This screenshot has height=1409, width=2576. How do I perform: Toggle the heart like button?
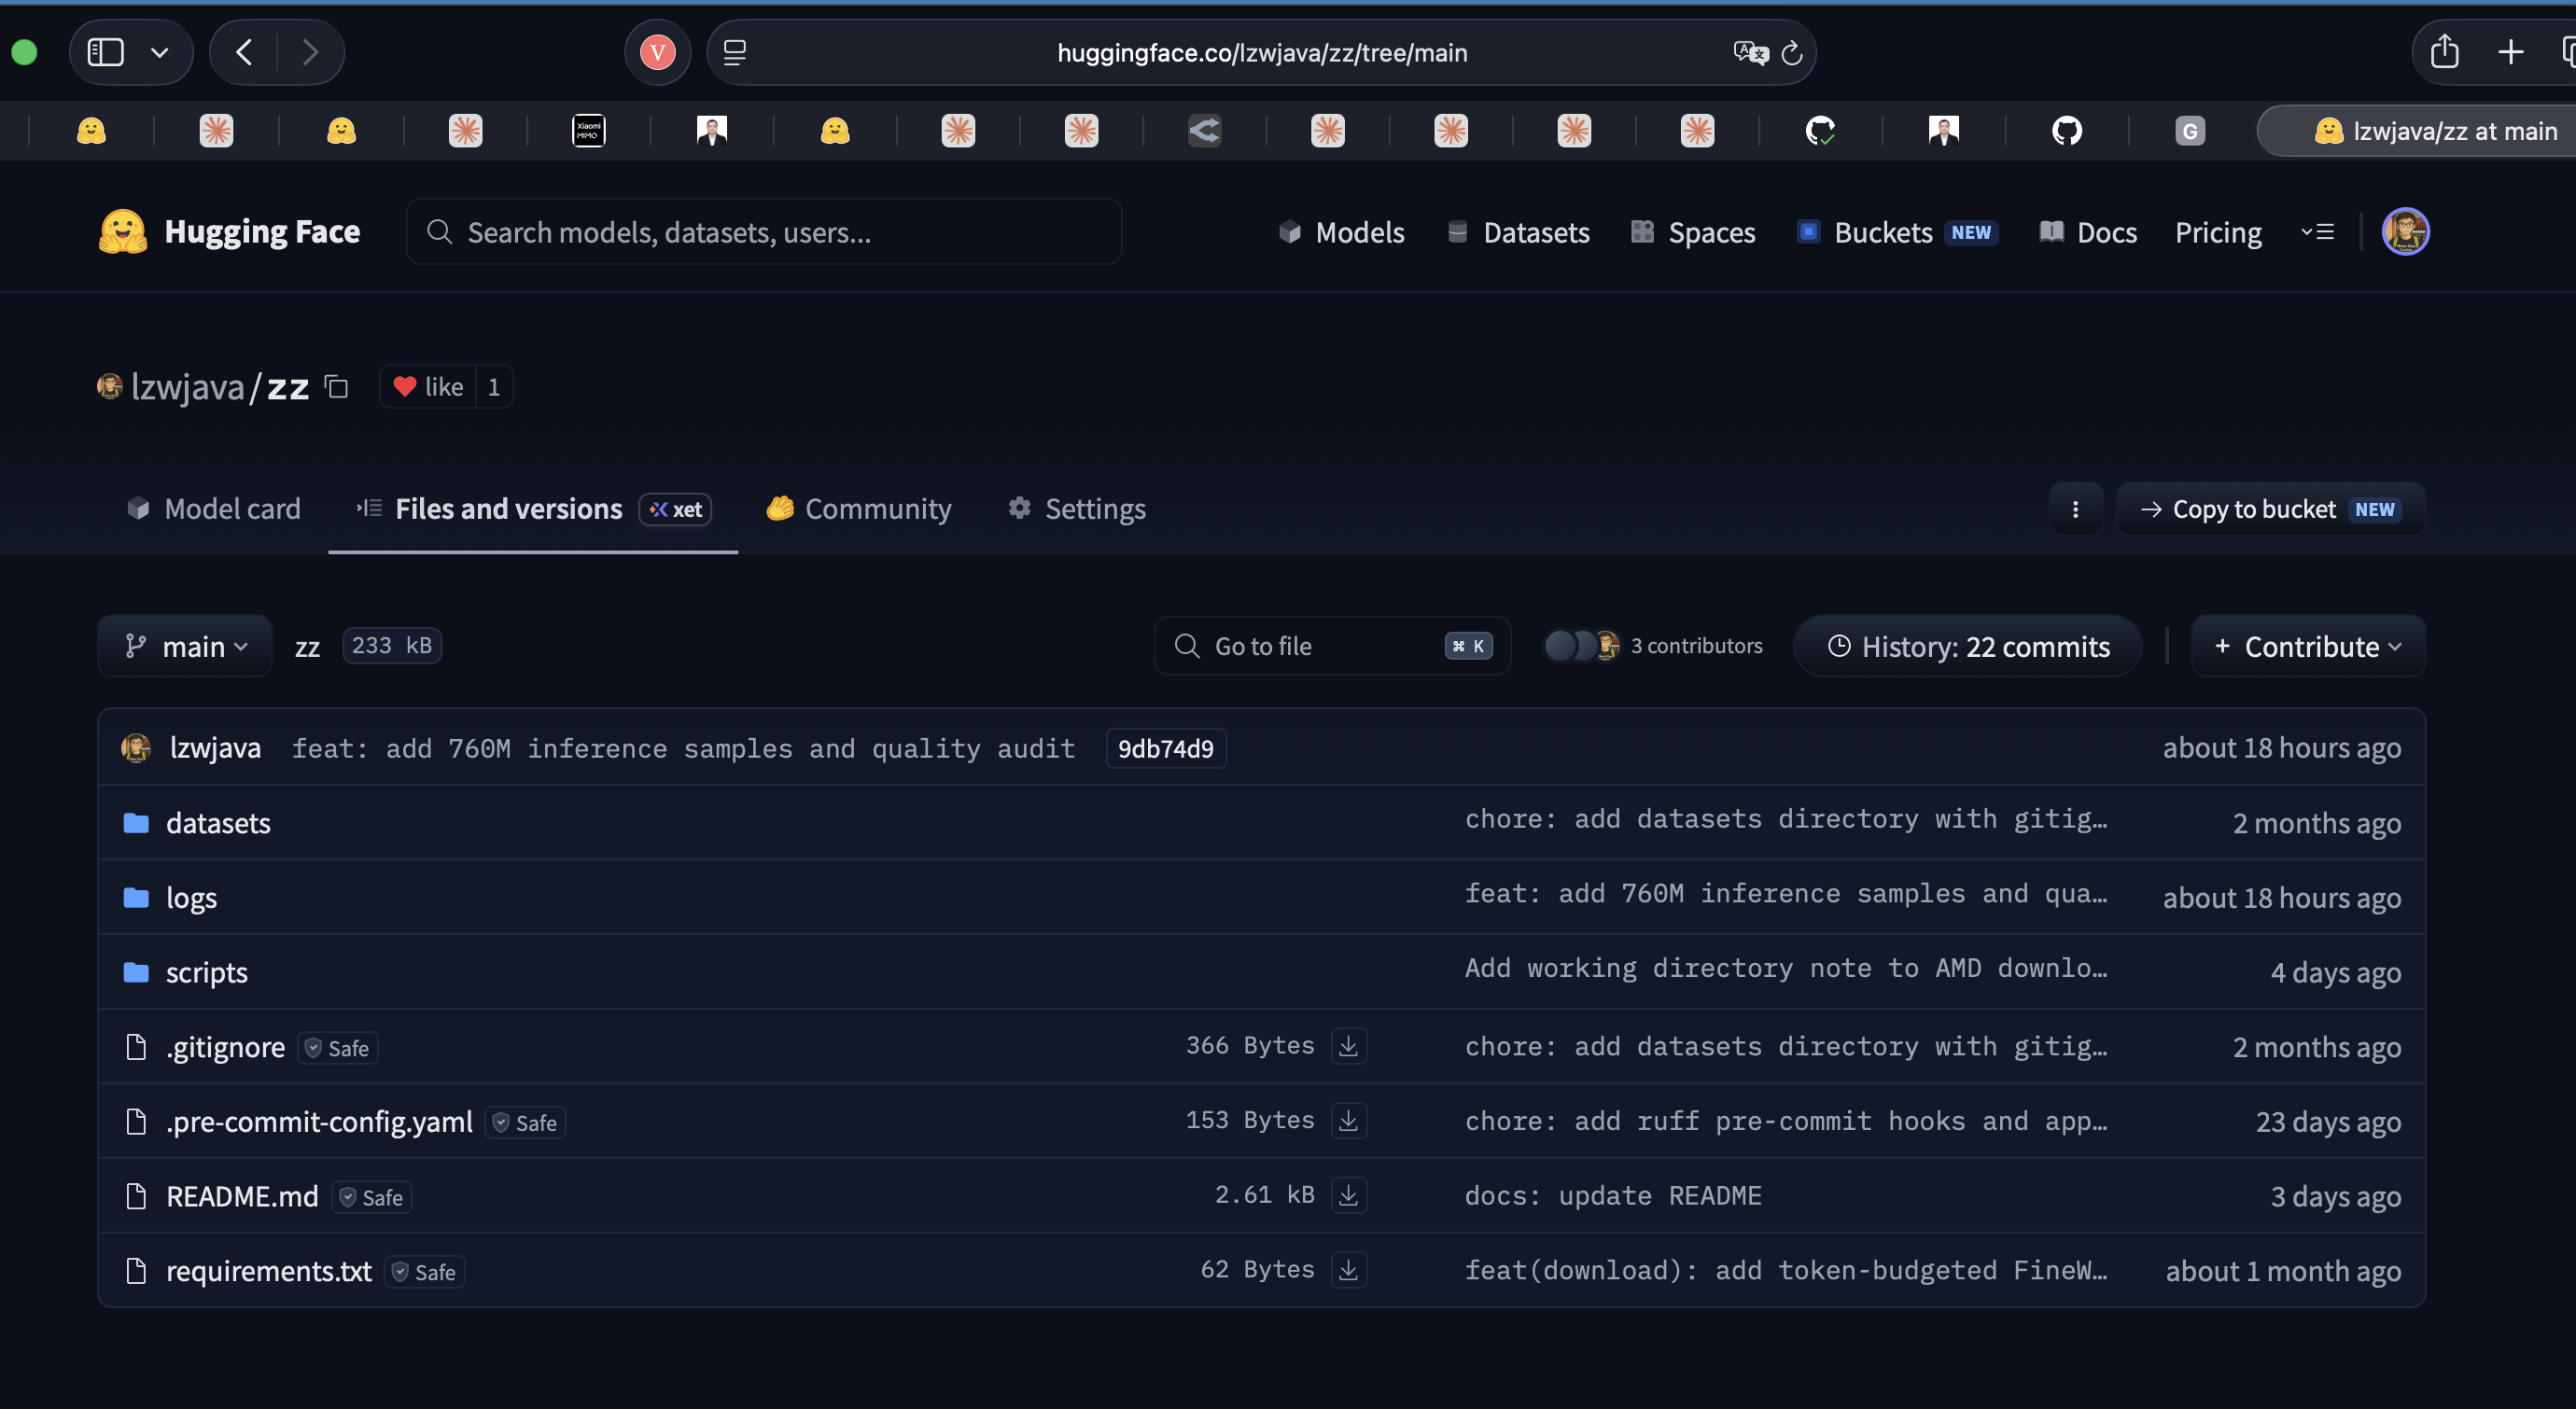[427, 386]
